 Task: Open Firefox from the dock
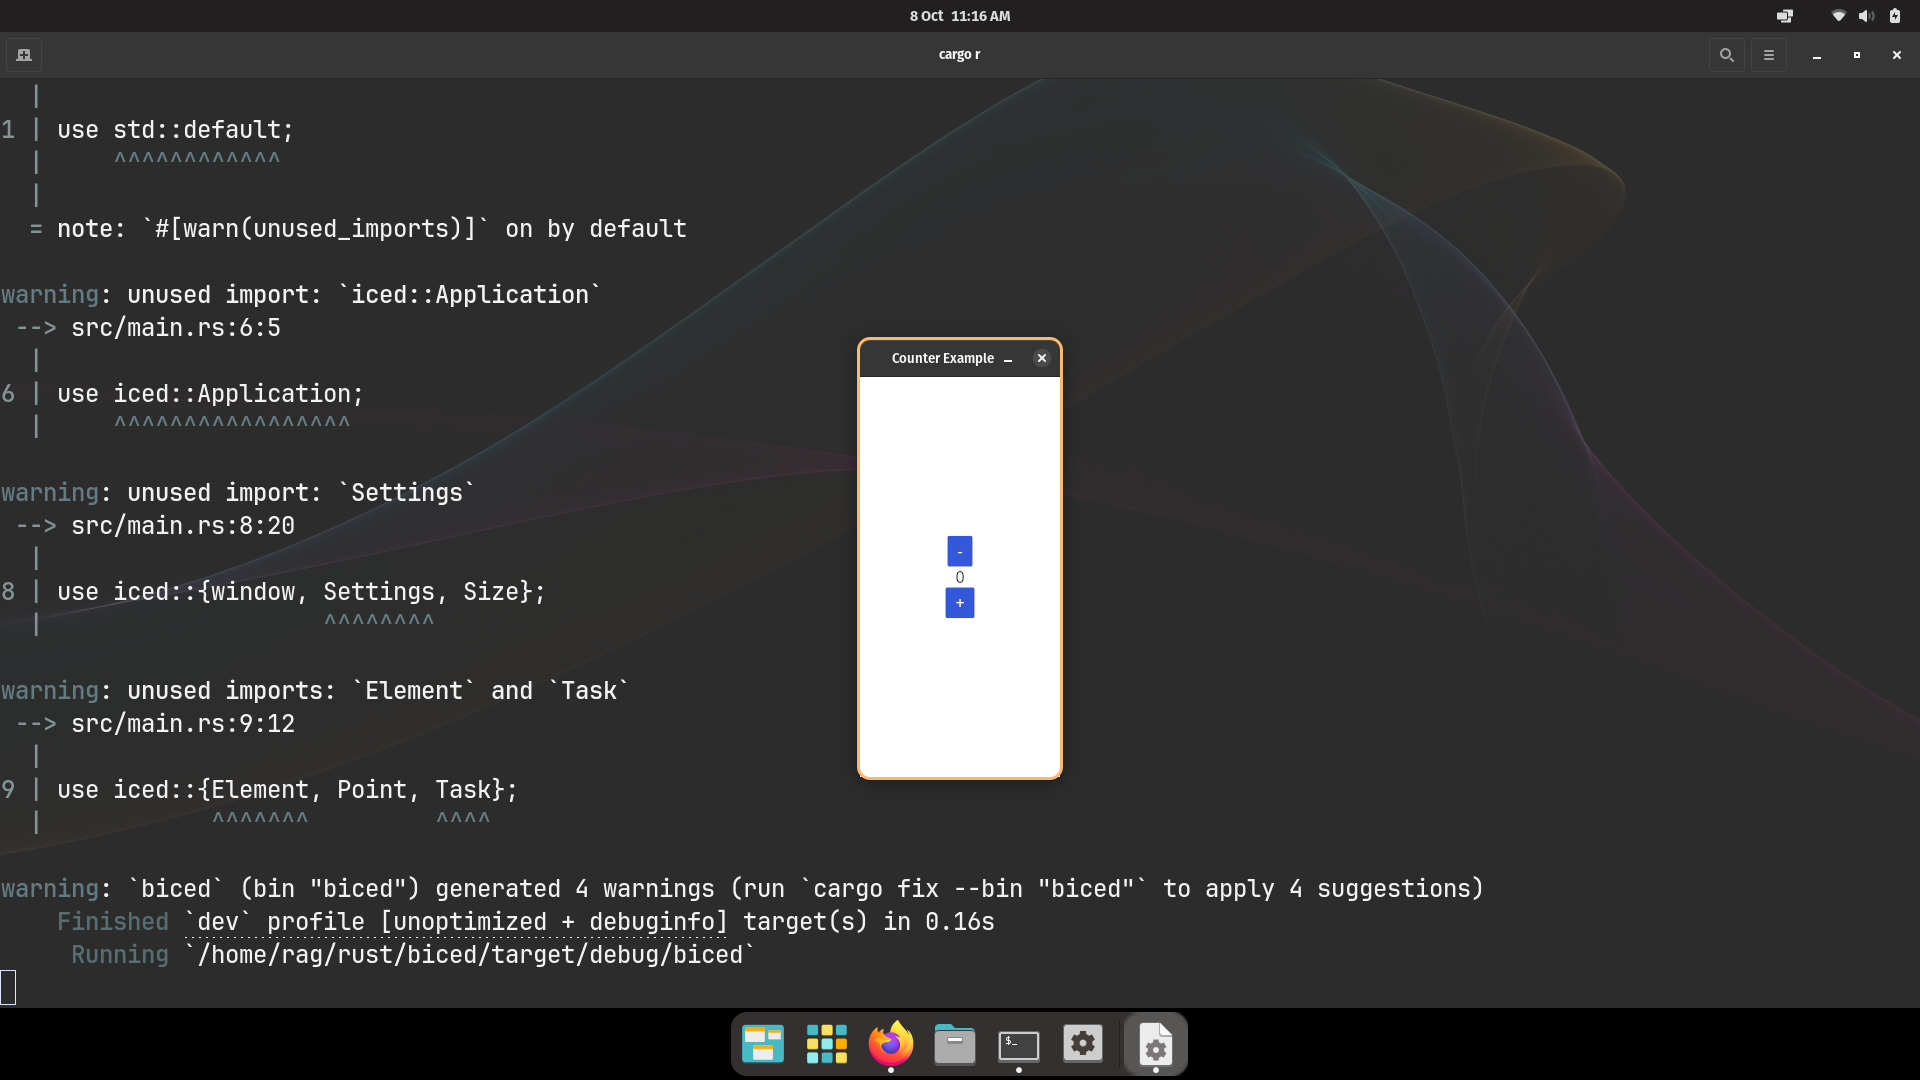[x=889, y=1043]
